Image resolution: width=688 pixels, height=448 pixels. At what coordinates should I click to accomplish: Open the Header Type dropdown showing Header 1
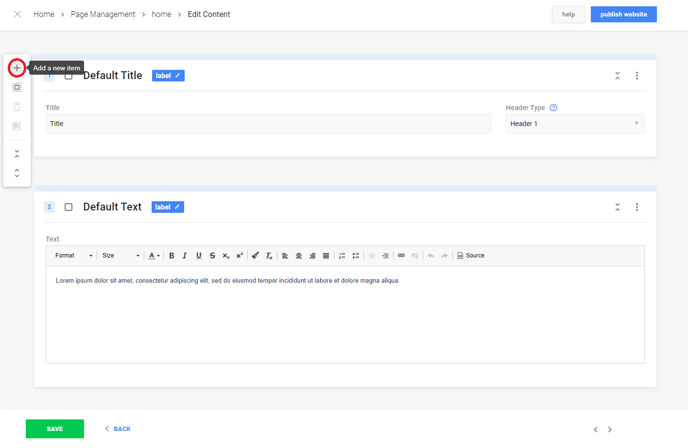(x=575, y=123)
